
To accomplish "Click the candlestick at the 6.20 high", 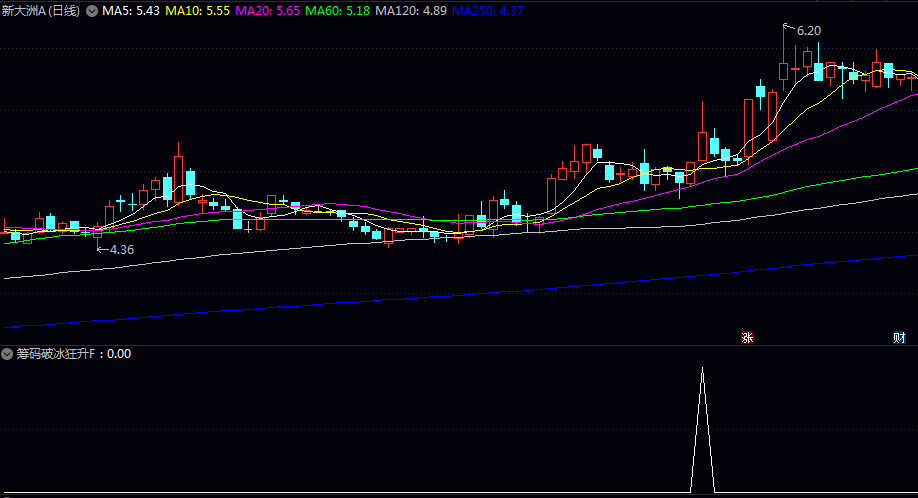I will pyautogui.click(x=783, y=71).
